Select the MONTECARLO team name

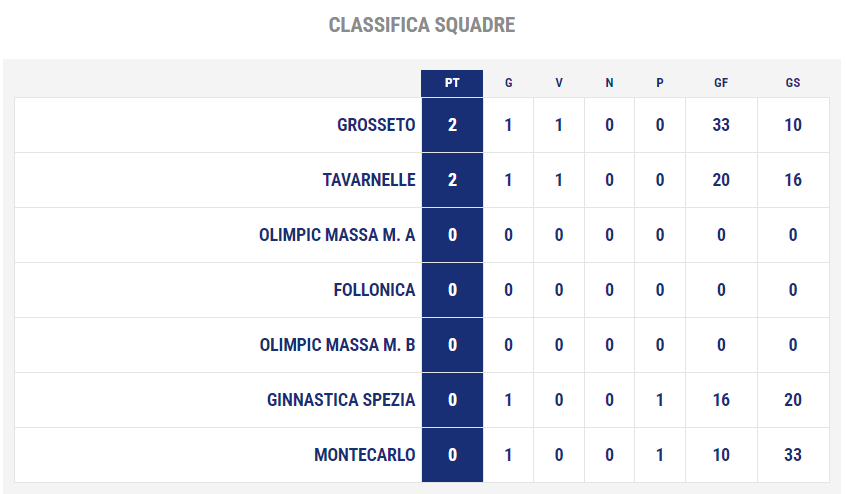pyautogui.click(x=365, y=455)
